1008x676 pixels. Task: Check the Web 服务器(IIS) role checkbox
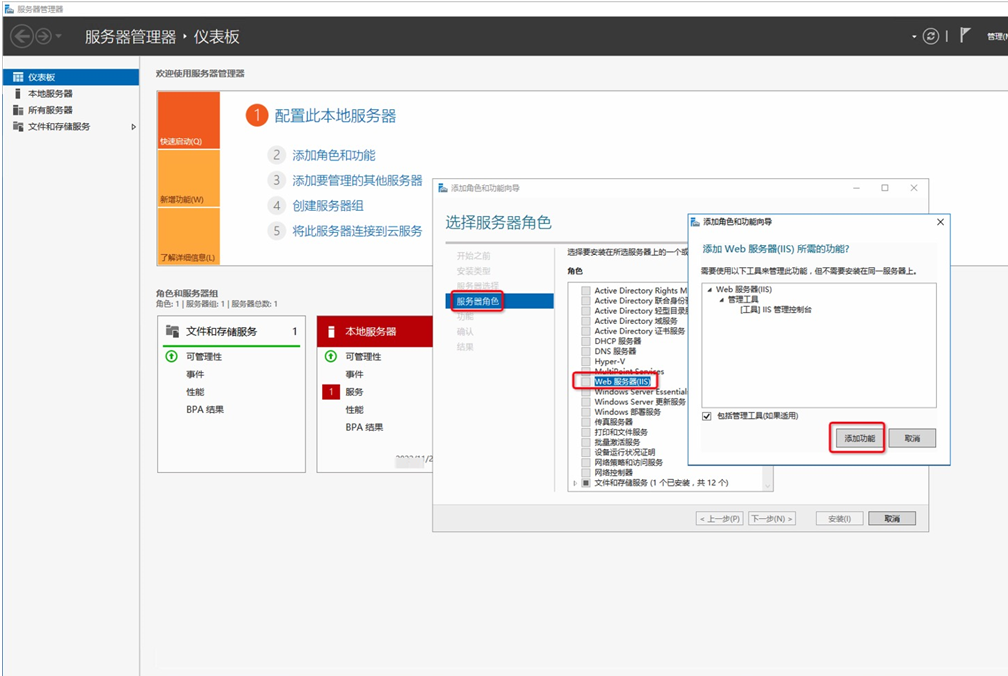[586, 381]
